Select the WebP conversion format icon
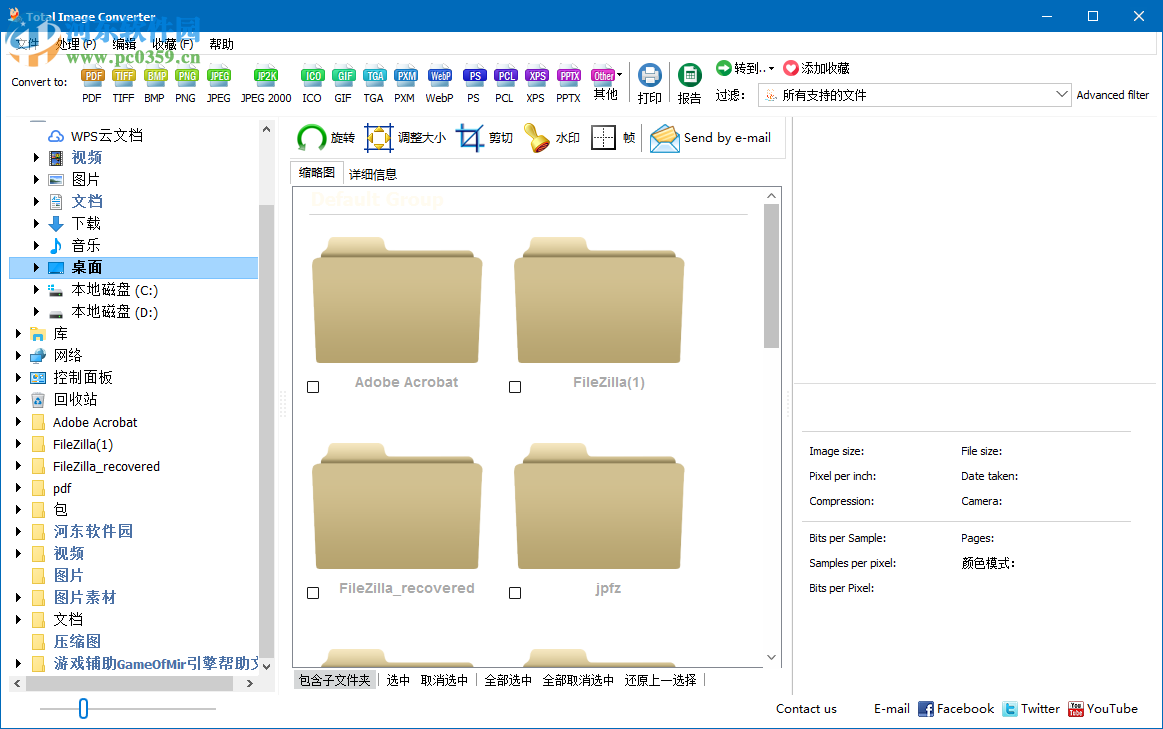This screenshot has height=729, width=1163. tap(439, 77)
